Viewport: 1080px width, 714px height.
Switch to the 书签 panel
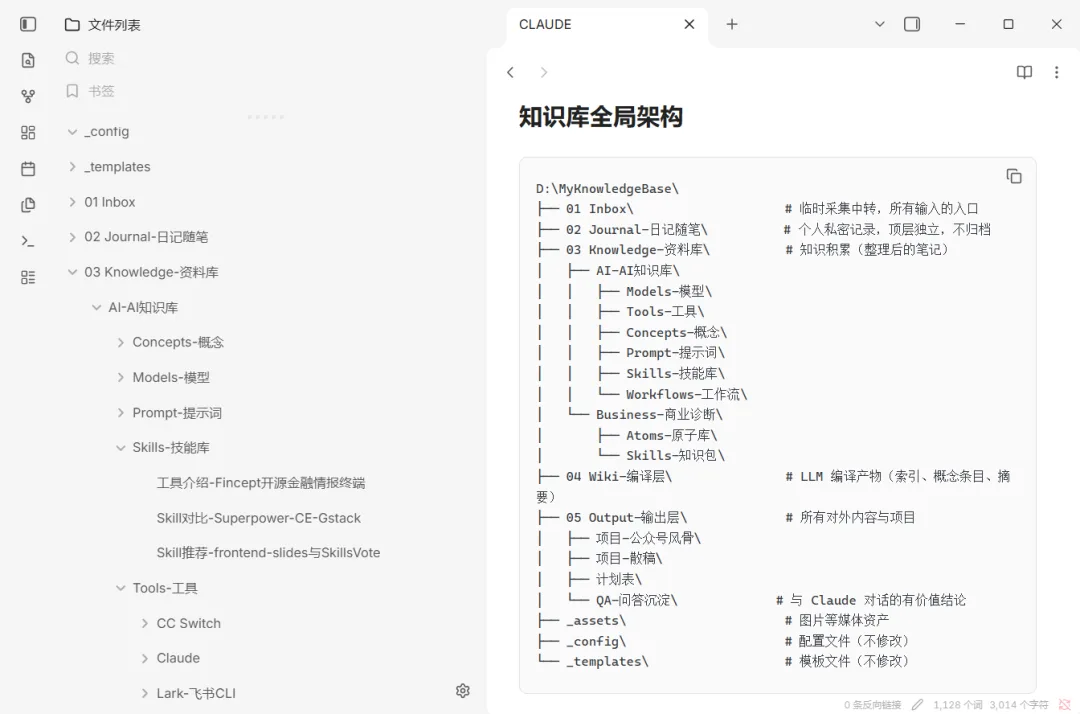pos(101,91)
